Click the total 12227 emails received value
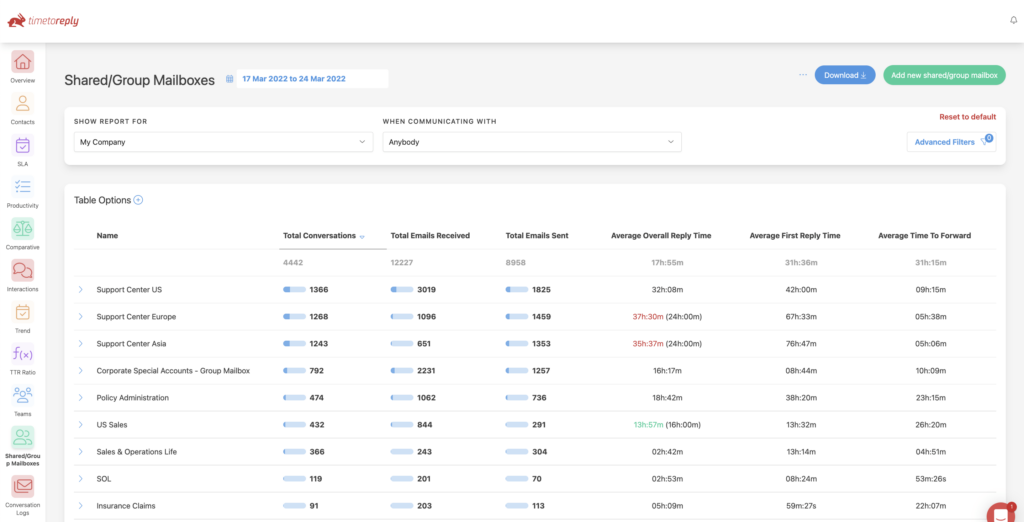 pyautogui.click(x=403, y=263)
